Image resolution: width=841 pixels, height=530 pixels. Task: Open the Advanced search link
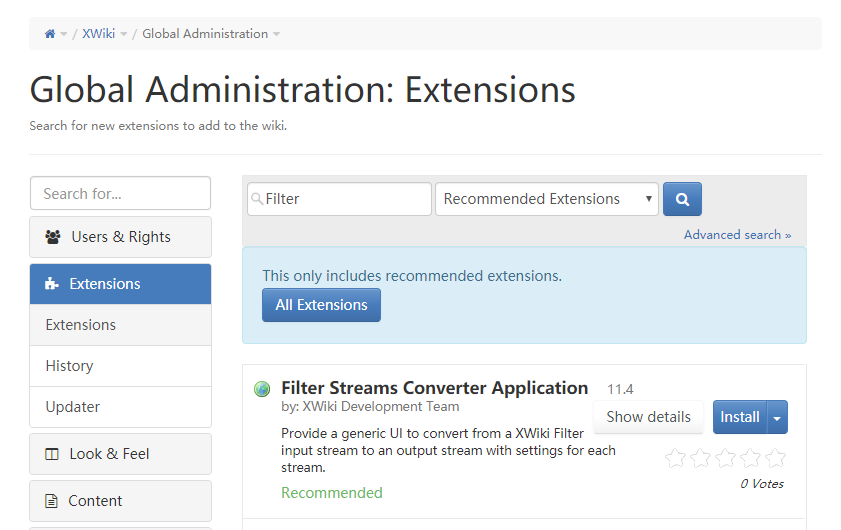tap(737, 235)
